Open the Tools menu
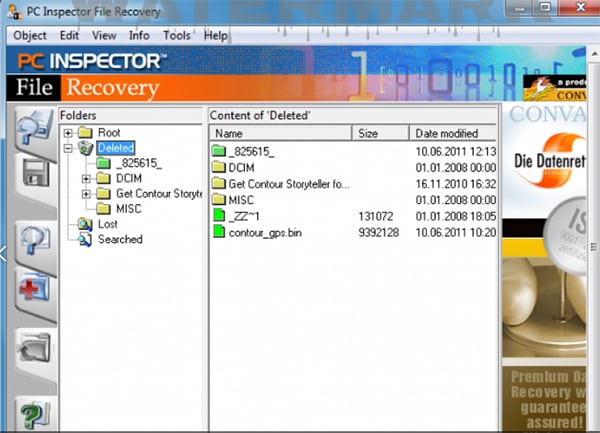 (x=176, y=36)
